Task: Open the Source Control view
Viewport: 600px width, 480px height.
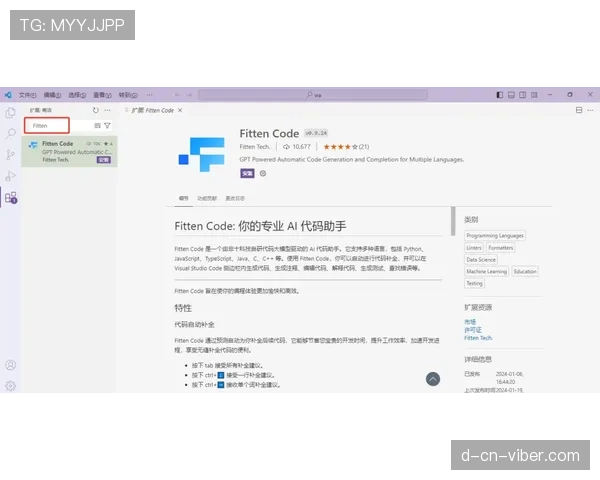Action: [x=11, y=154]
